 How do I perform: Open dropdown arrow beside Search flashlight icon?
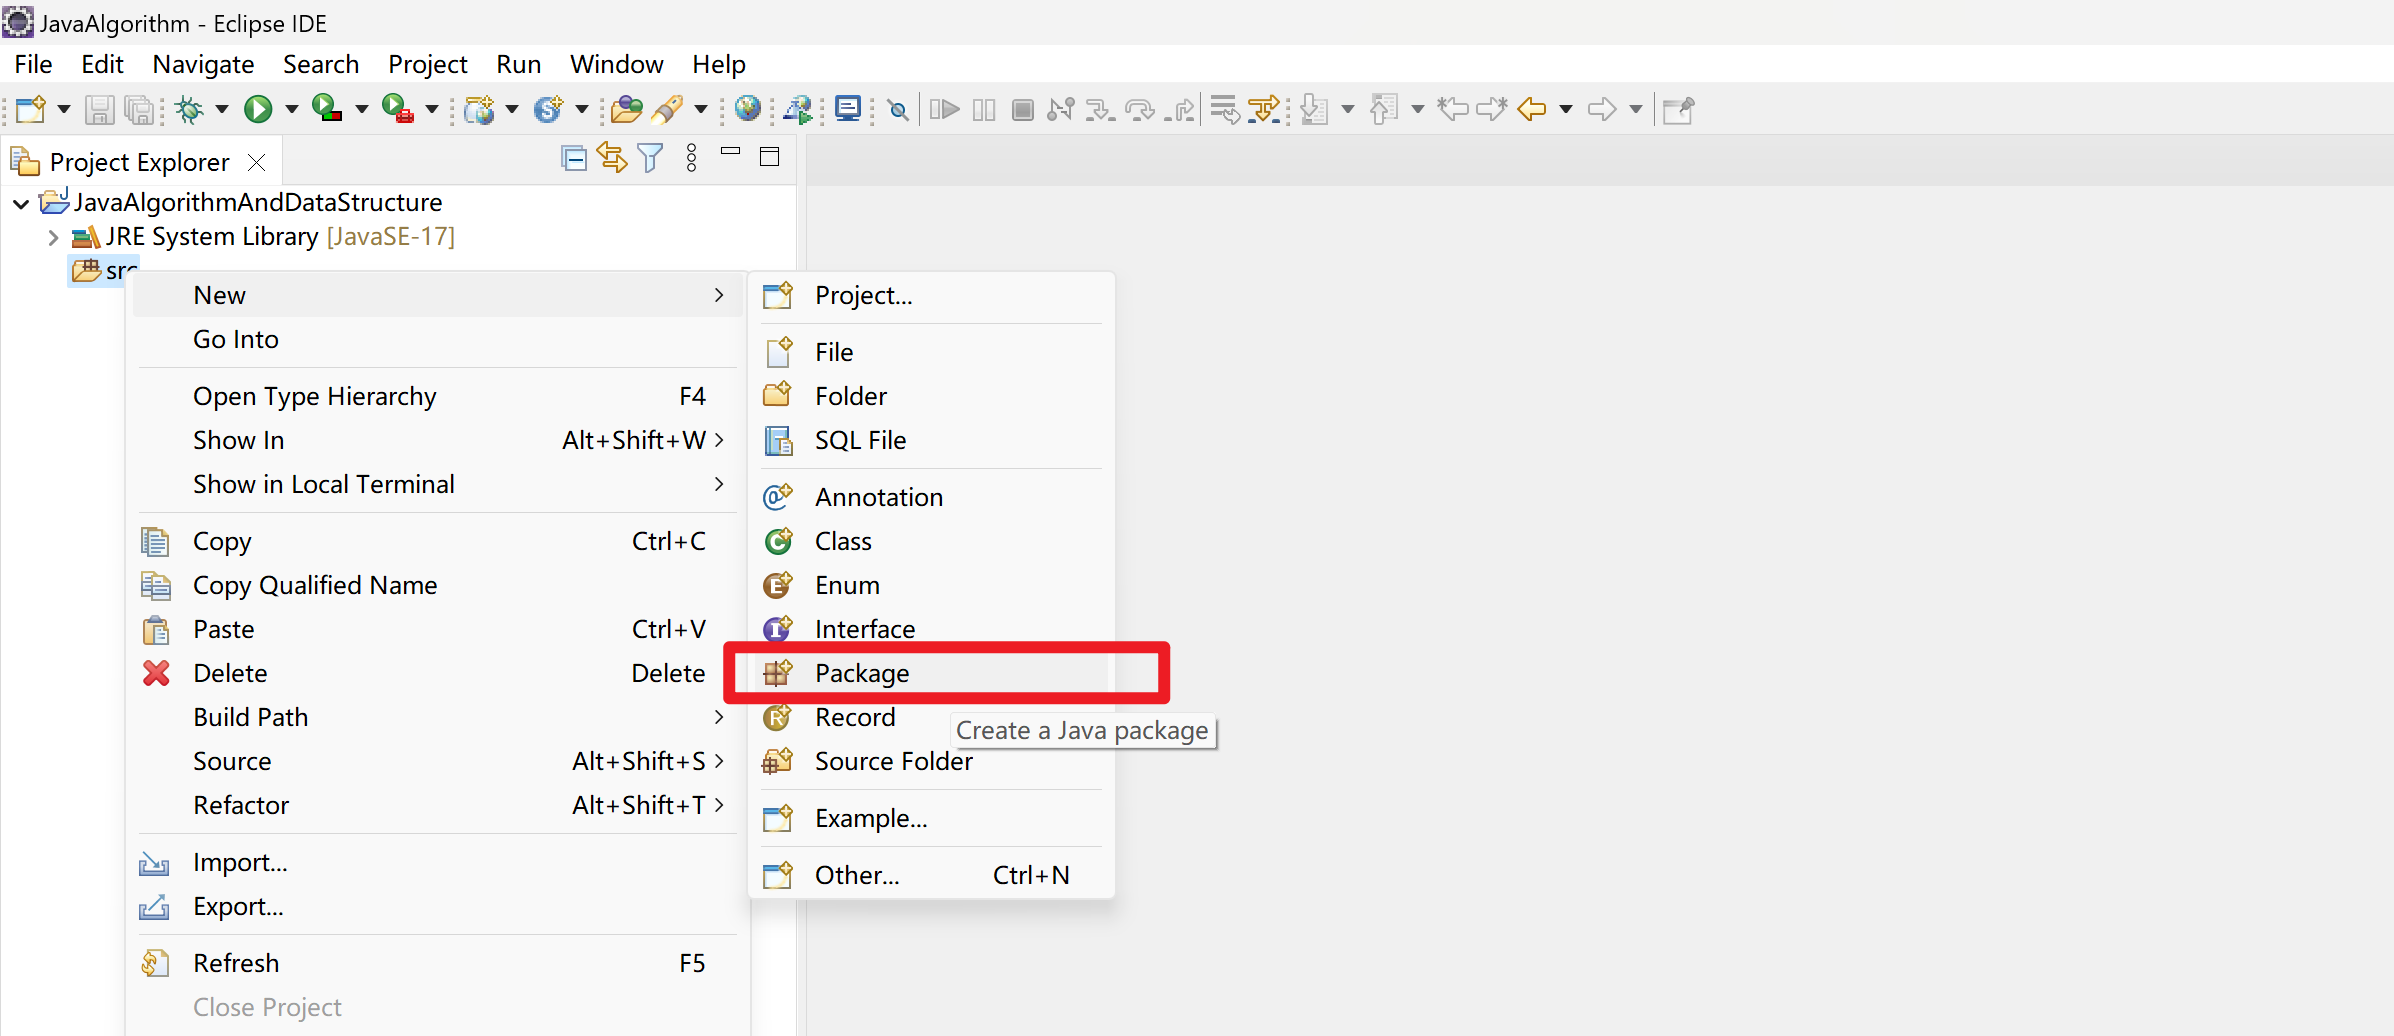(x=701, y=109)
